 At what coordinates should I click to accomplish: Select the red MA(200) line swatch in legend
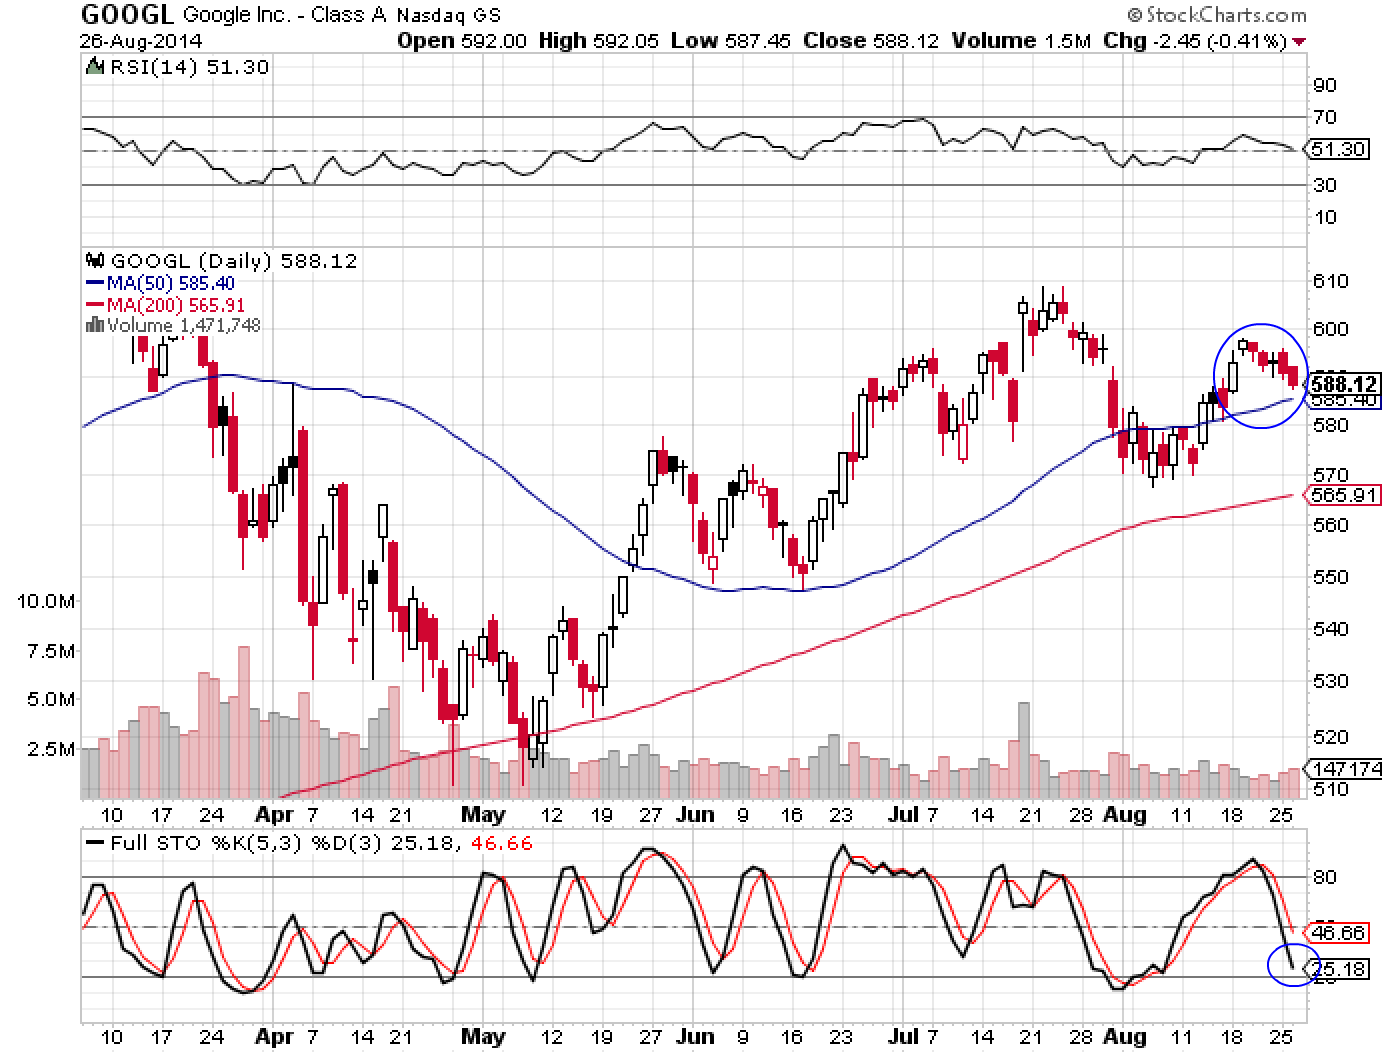(96, 306)
